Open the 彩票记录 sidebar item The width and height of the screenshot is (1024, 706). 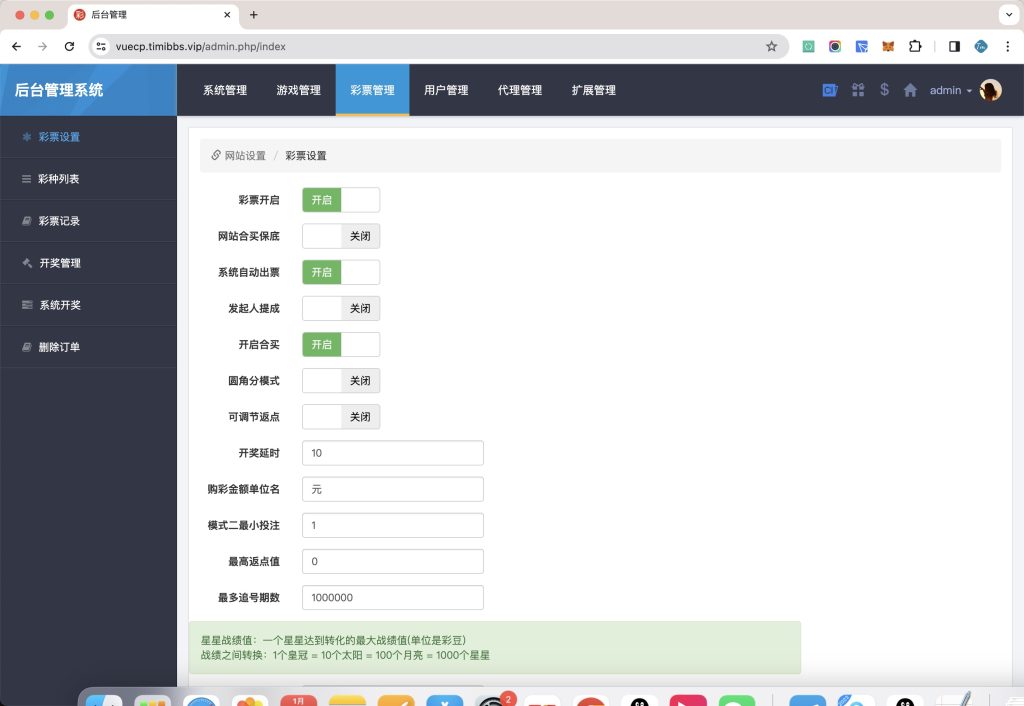(58, 221)
